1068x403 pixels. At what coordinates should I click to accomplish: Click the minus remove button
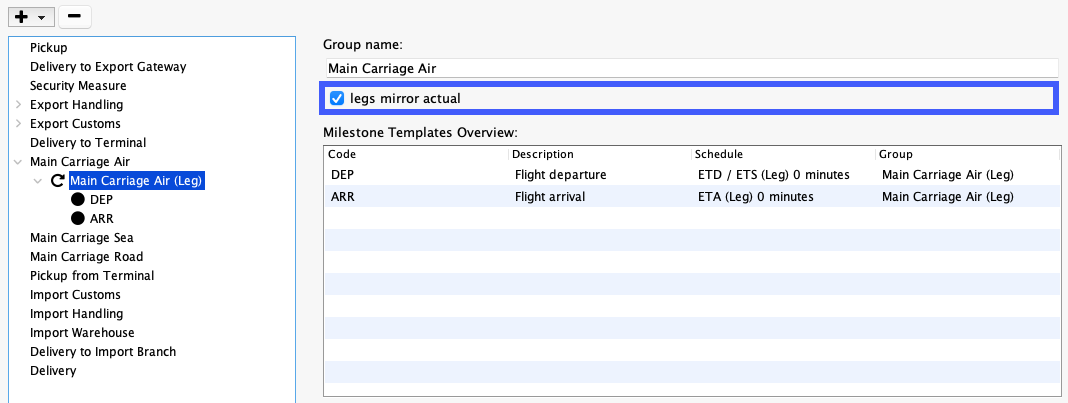75,16
